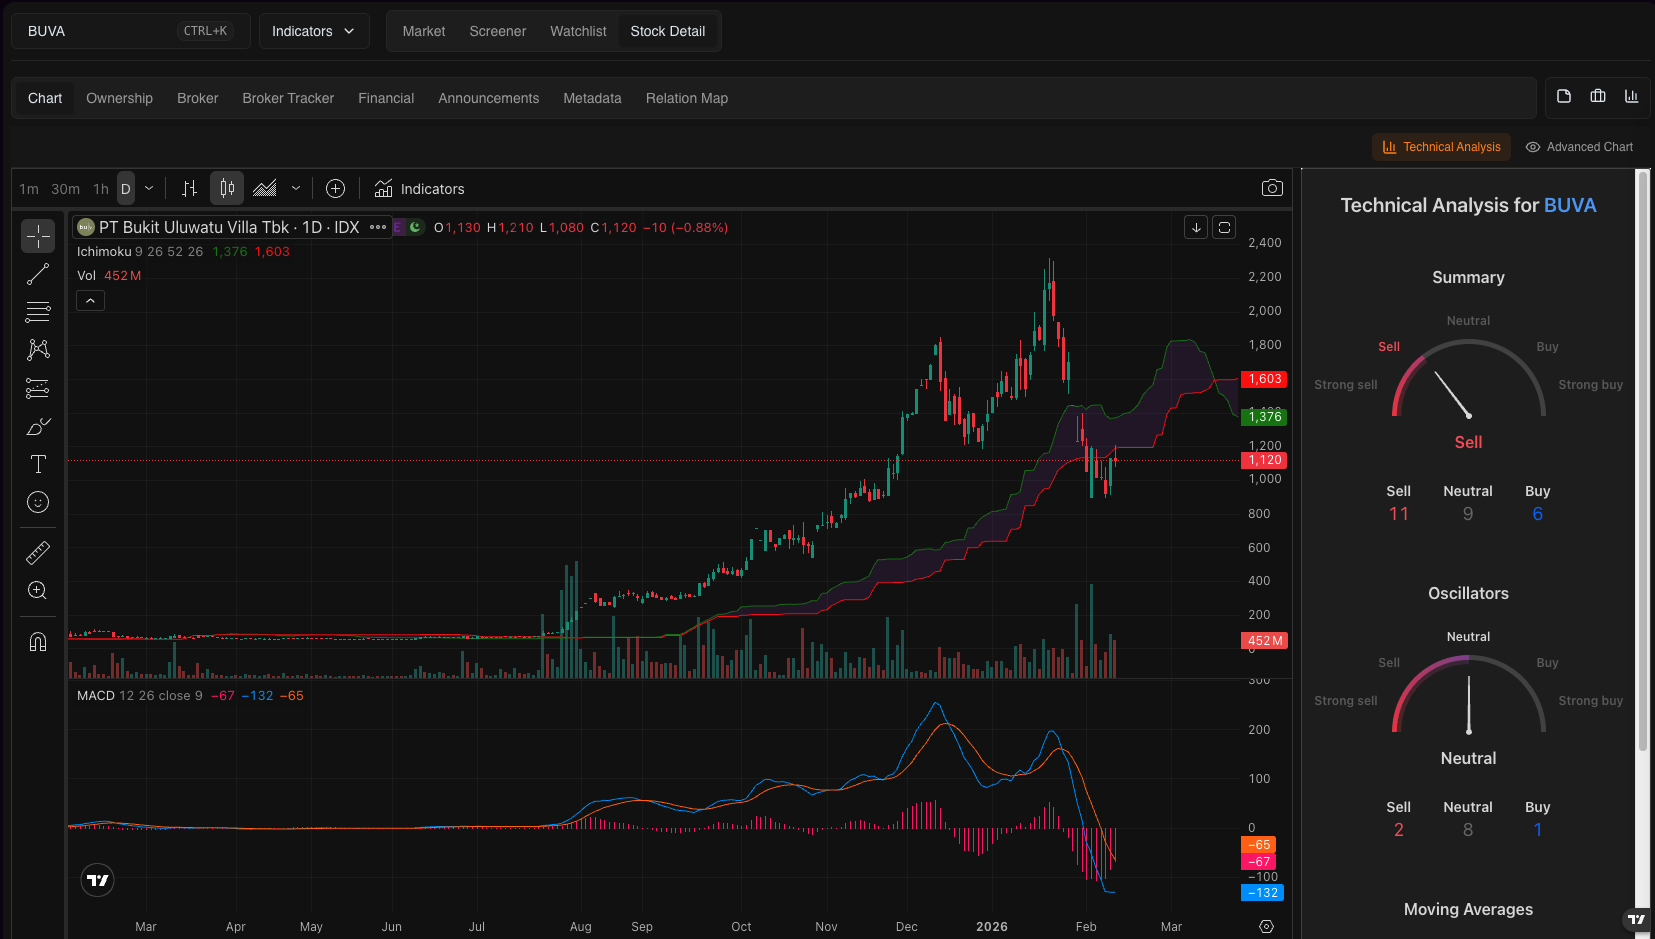Open the emoji icons tool
This screenshot has width=1655, height=939.
[38, 502]
